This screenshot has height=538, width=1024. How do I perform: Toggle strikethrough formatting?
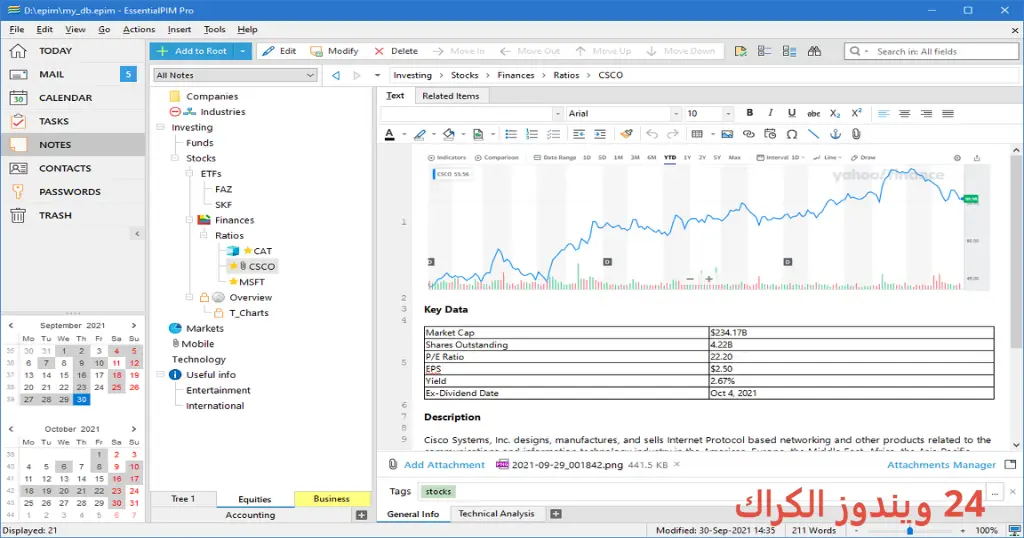[813, 113]
